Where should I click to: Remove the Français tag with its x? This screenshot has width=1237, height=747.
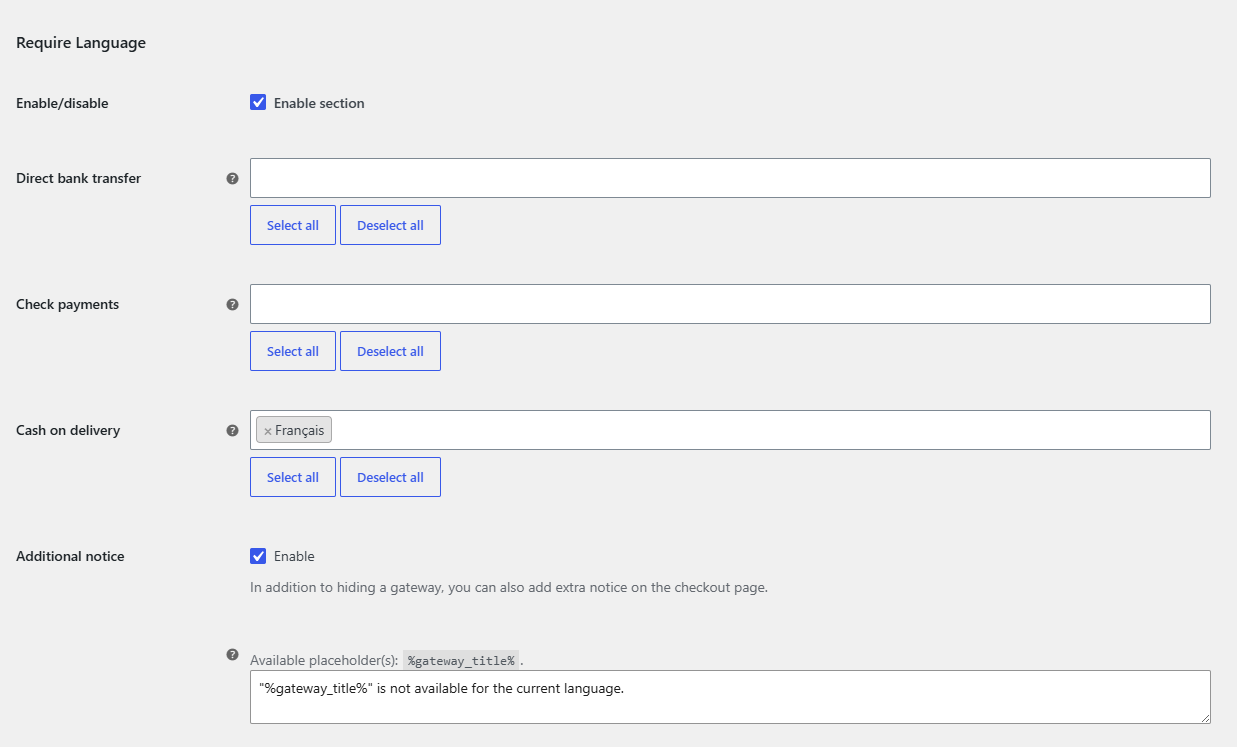pyautogui.click(x=268, y=431)
